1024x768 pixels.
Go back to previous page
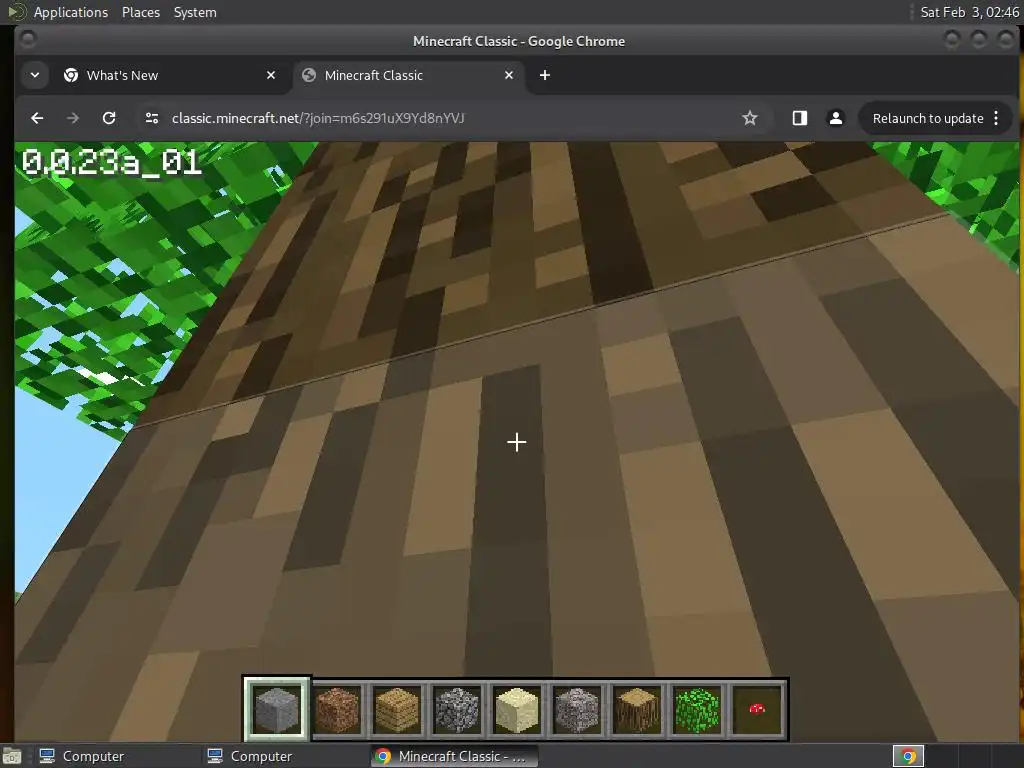[x=37, y=118]
